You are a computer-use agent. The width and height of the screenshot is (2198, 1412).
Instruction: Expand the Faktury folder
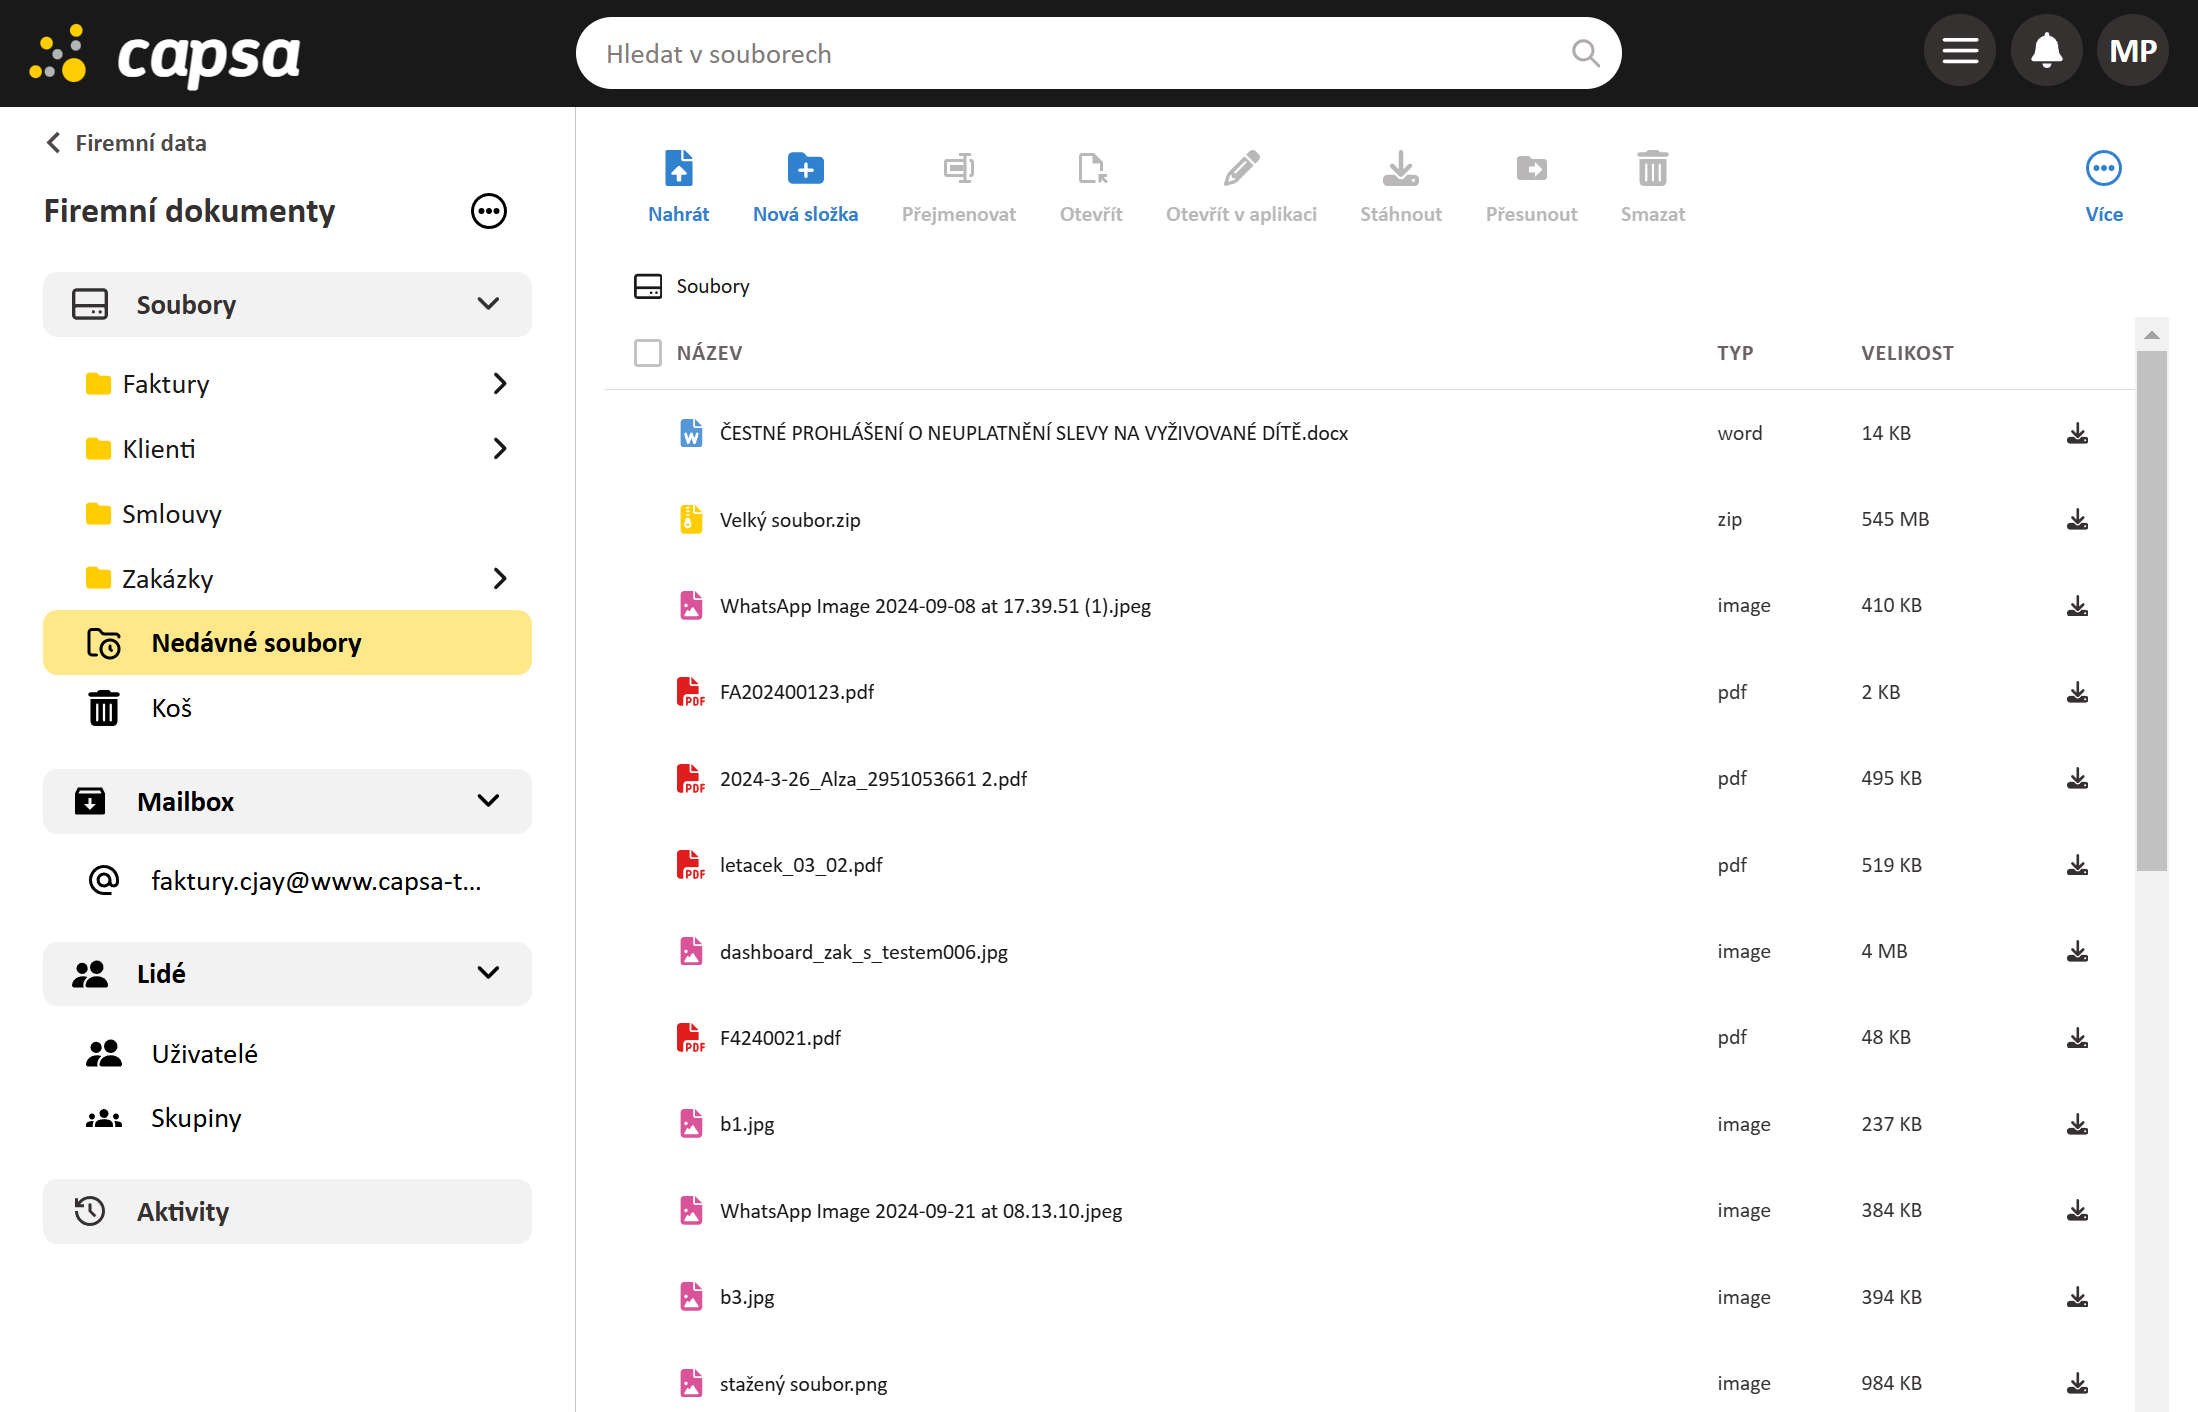tap(500, 384)
